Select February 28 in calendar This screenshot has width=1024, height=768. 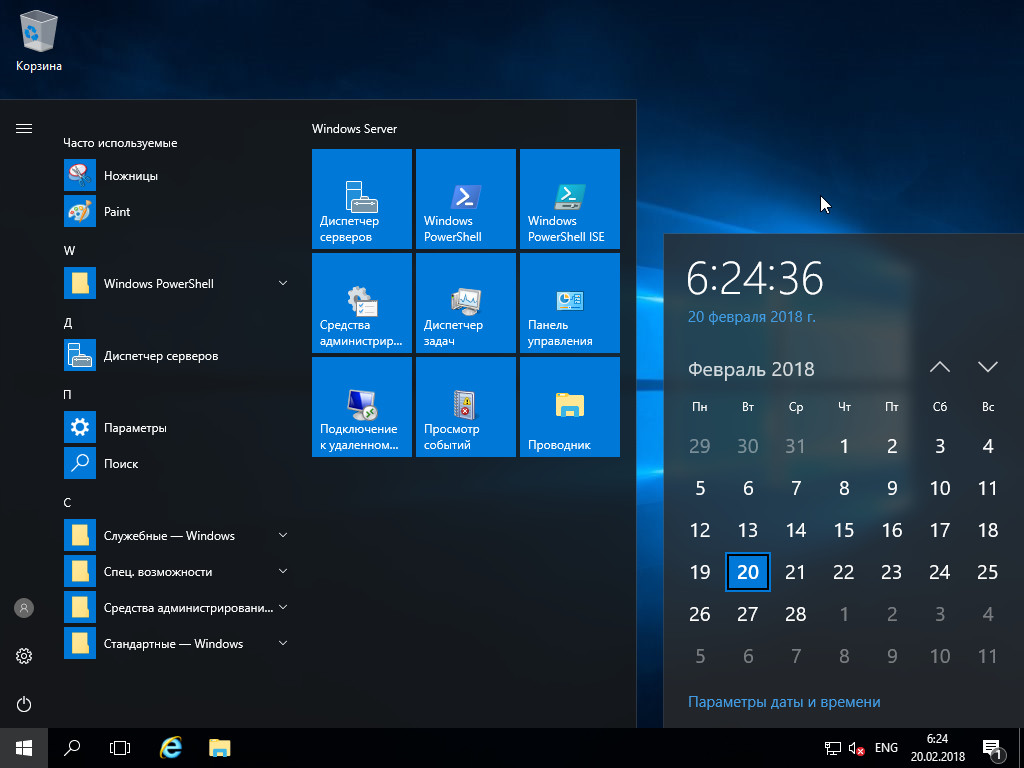click(x=795, y=614)
